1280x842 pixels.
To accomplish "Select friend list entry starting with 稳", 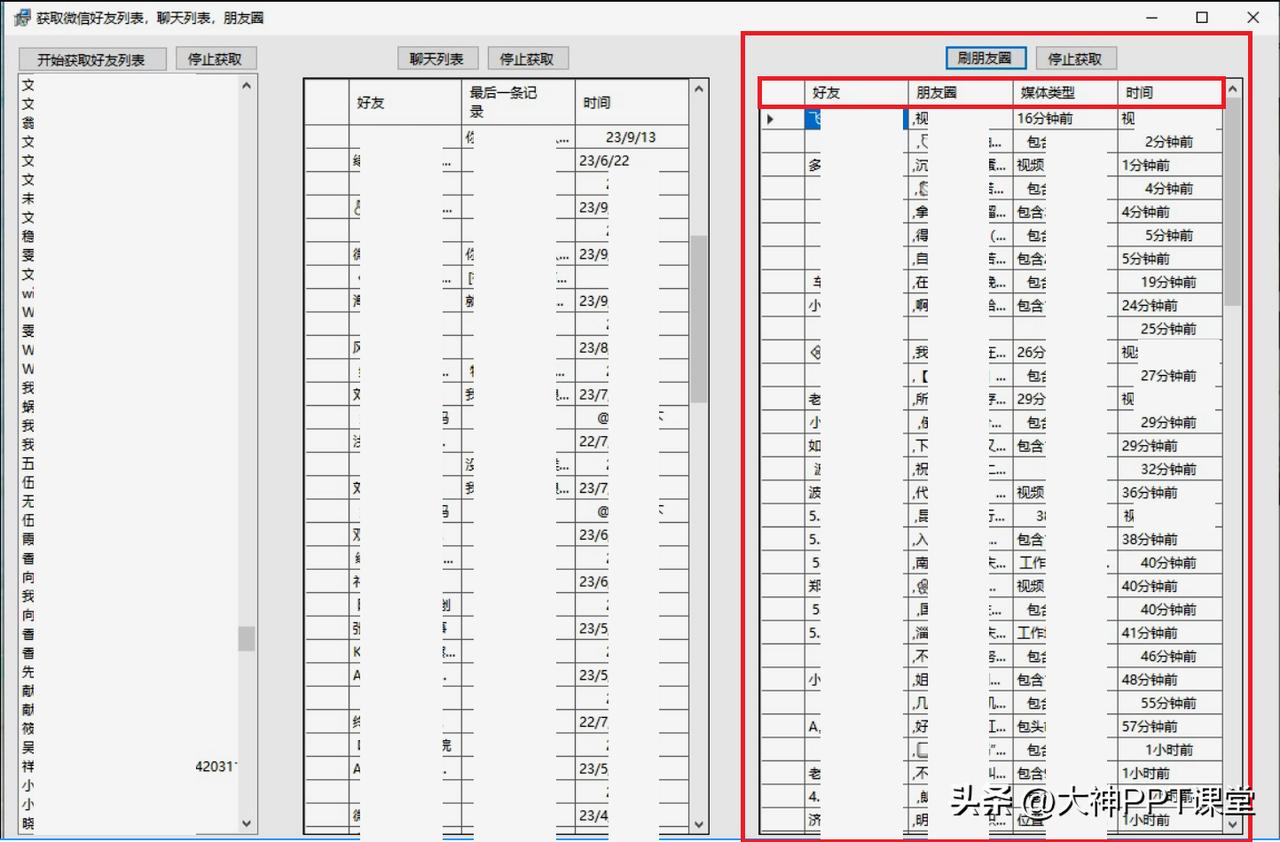I will (x=128, y=236).
